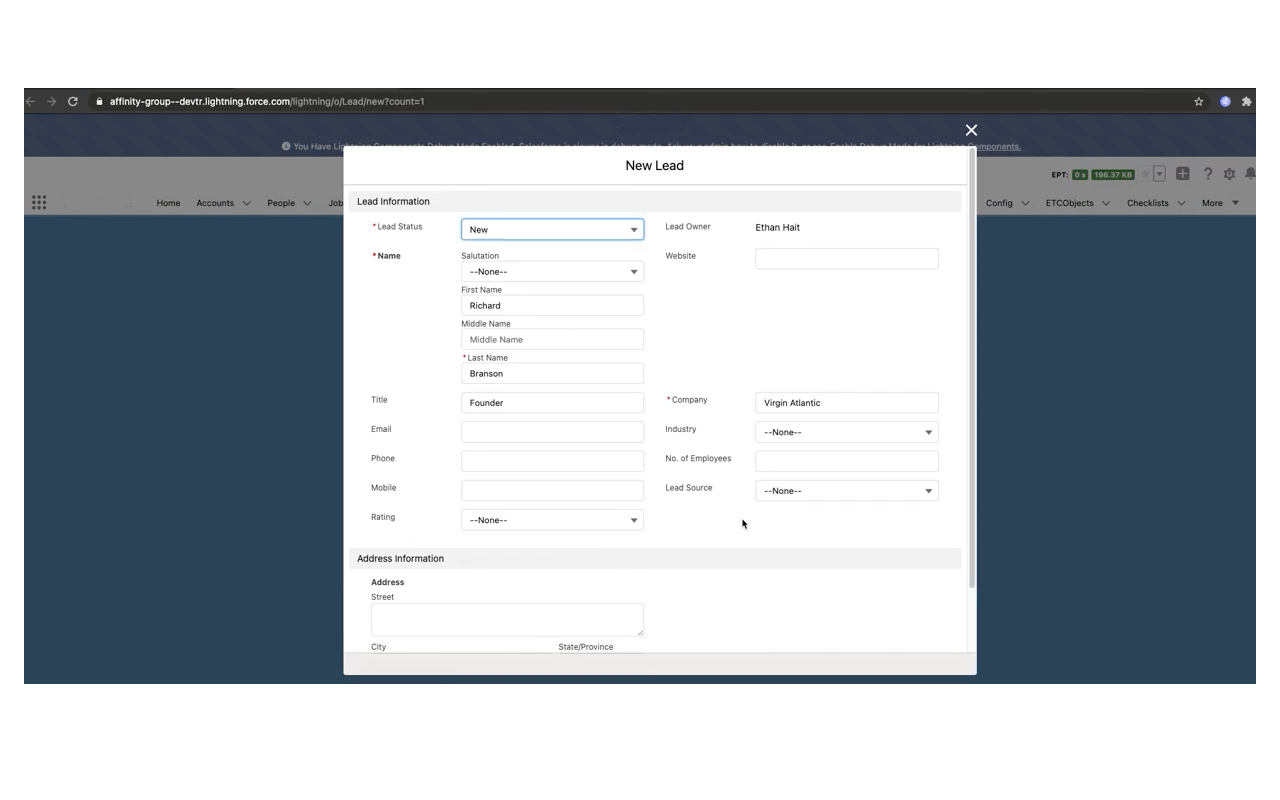This screenshot has height=800, width=1280.
Task: Click the Mobile input field
Action: click(552, 490)
